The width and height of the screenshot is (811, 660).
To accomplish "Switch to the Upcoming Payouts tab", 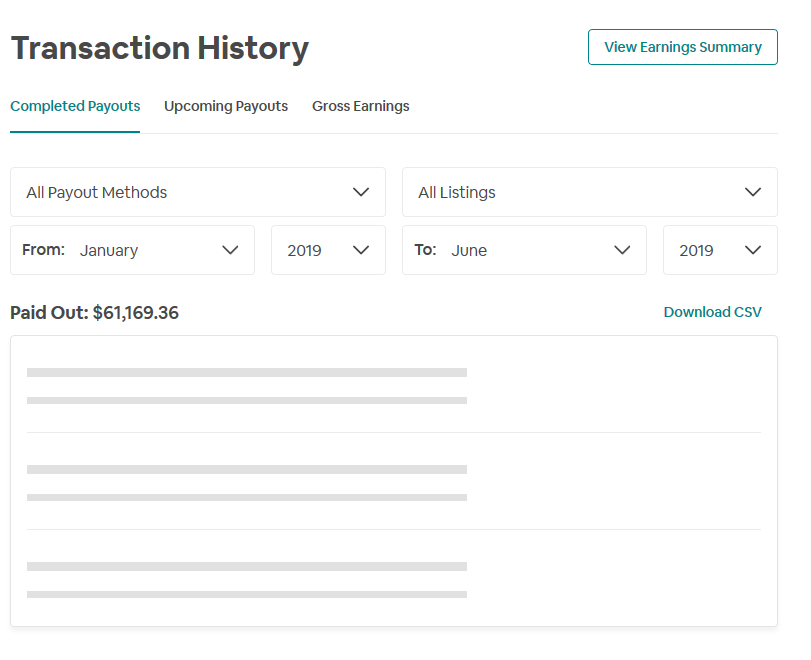I will click(226, 106).
